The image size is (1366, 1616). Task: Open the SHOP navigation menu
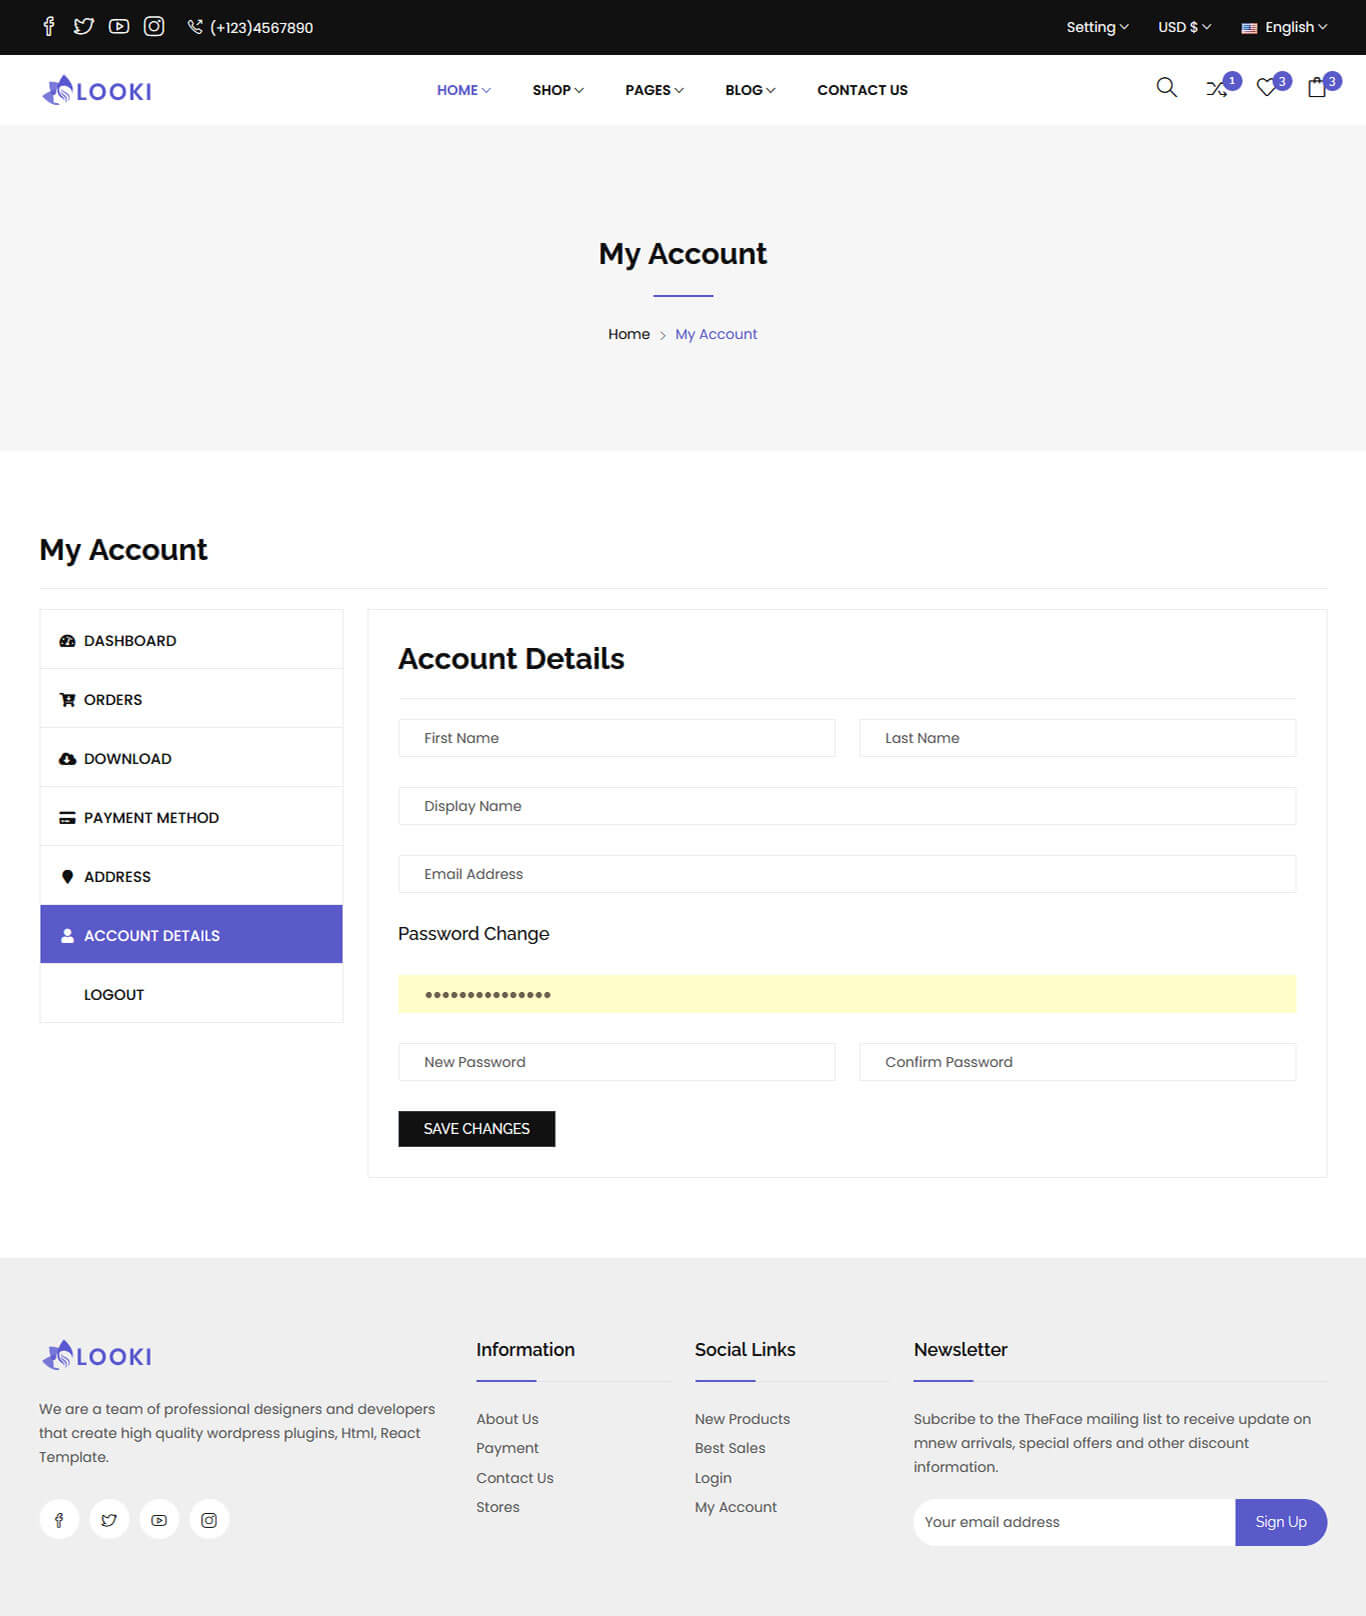click(x=557, y=90)
